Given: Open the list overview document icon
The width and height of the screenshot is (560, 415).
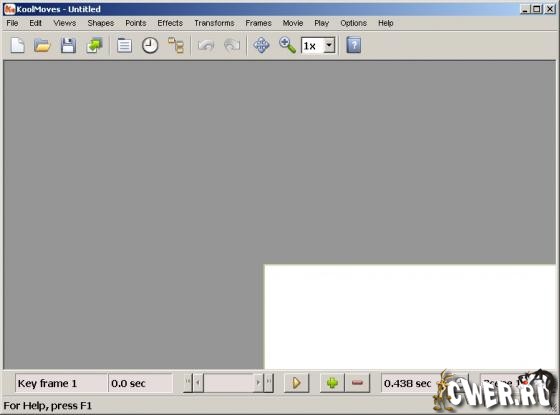Looking at the screenshot, I should [x=124, y=45].
